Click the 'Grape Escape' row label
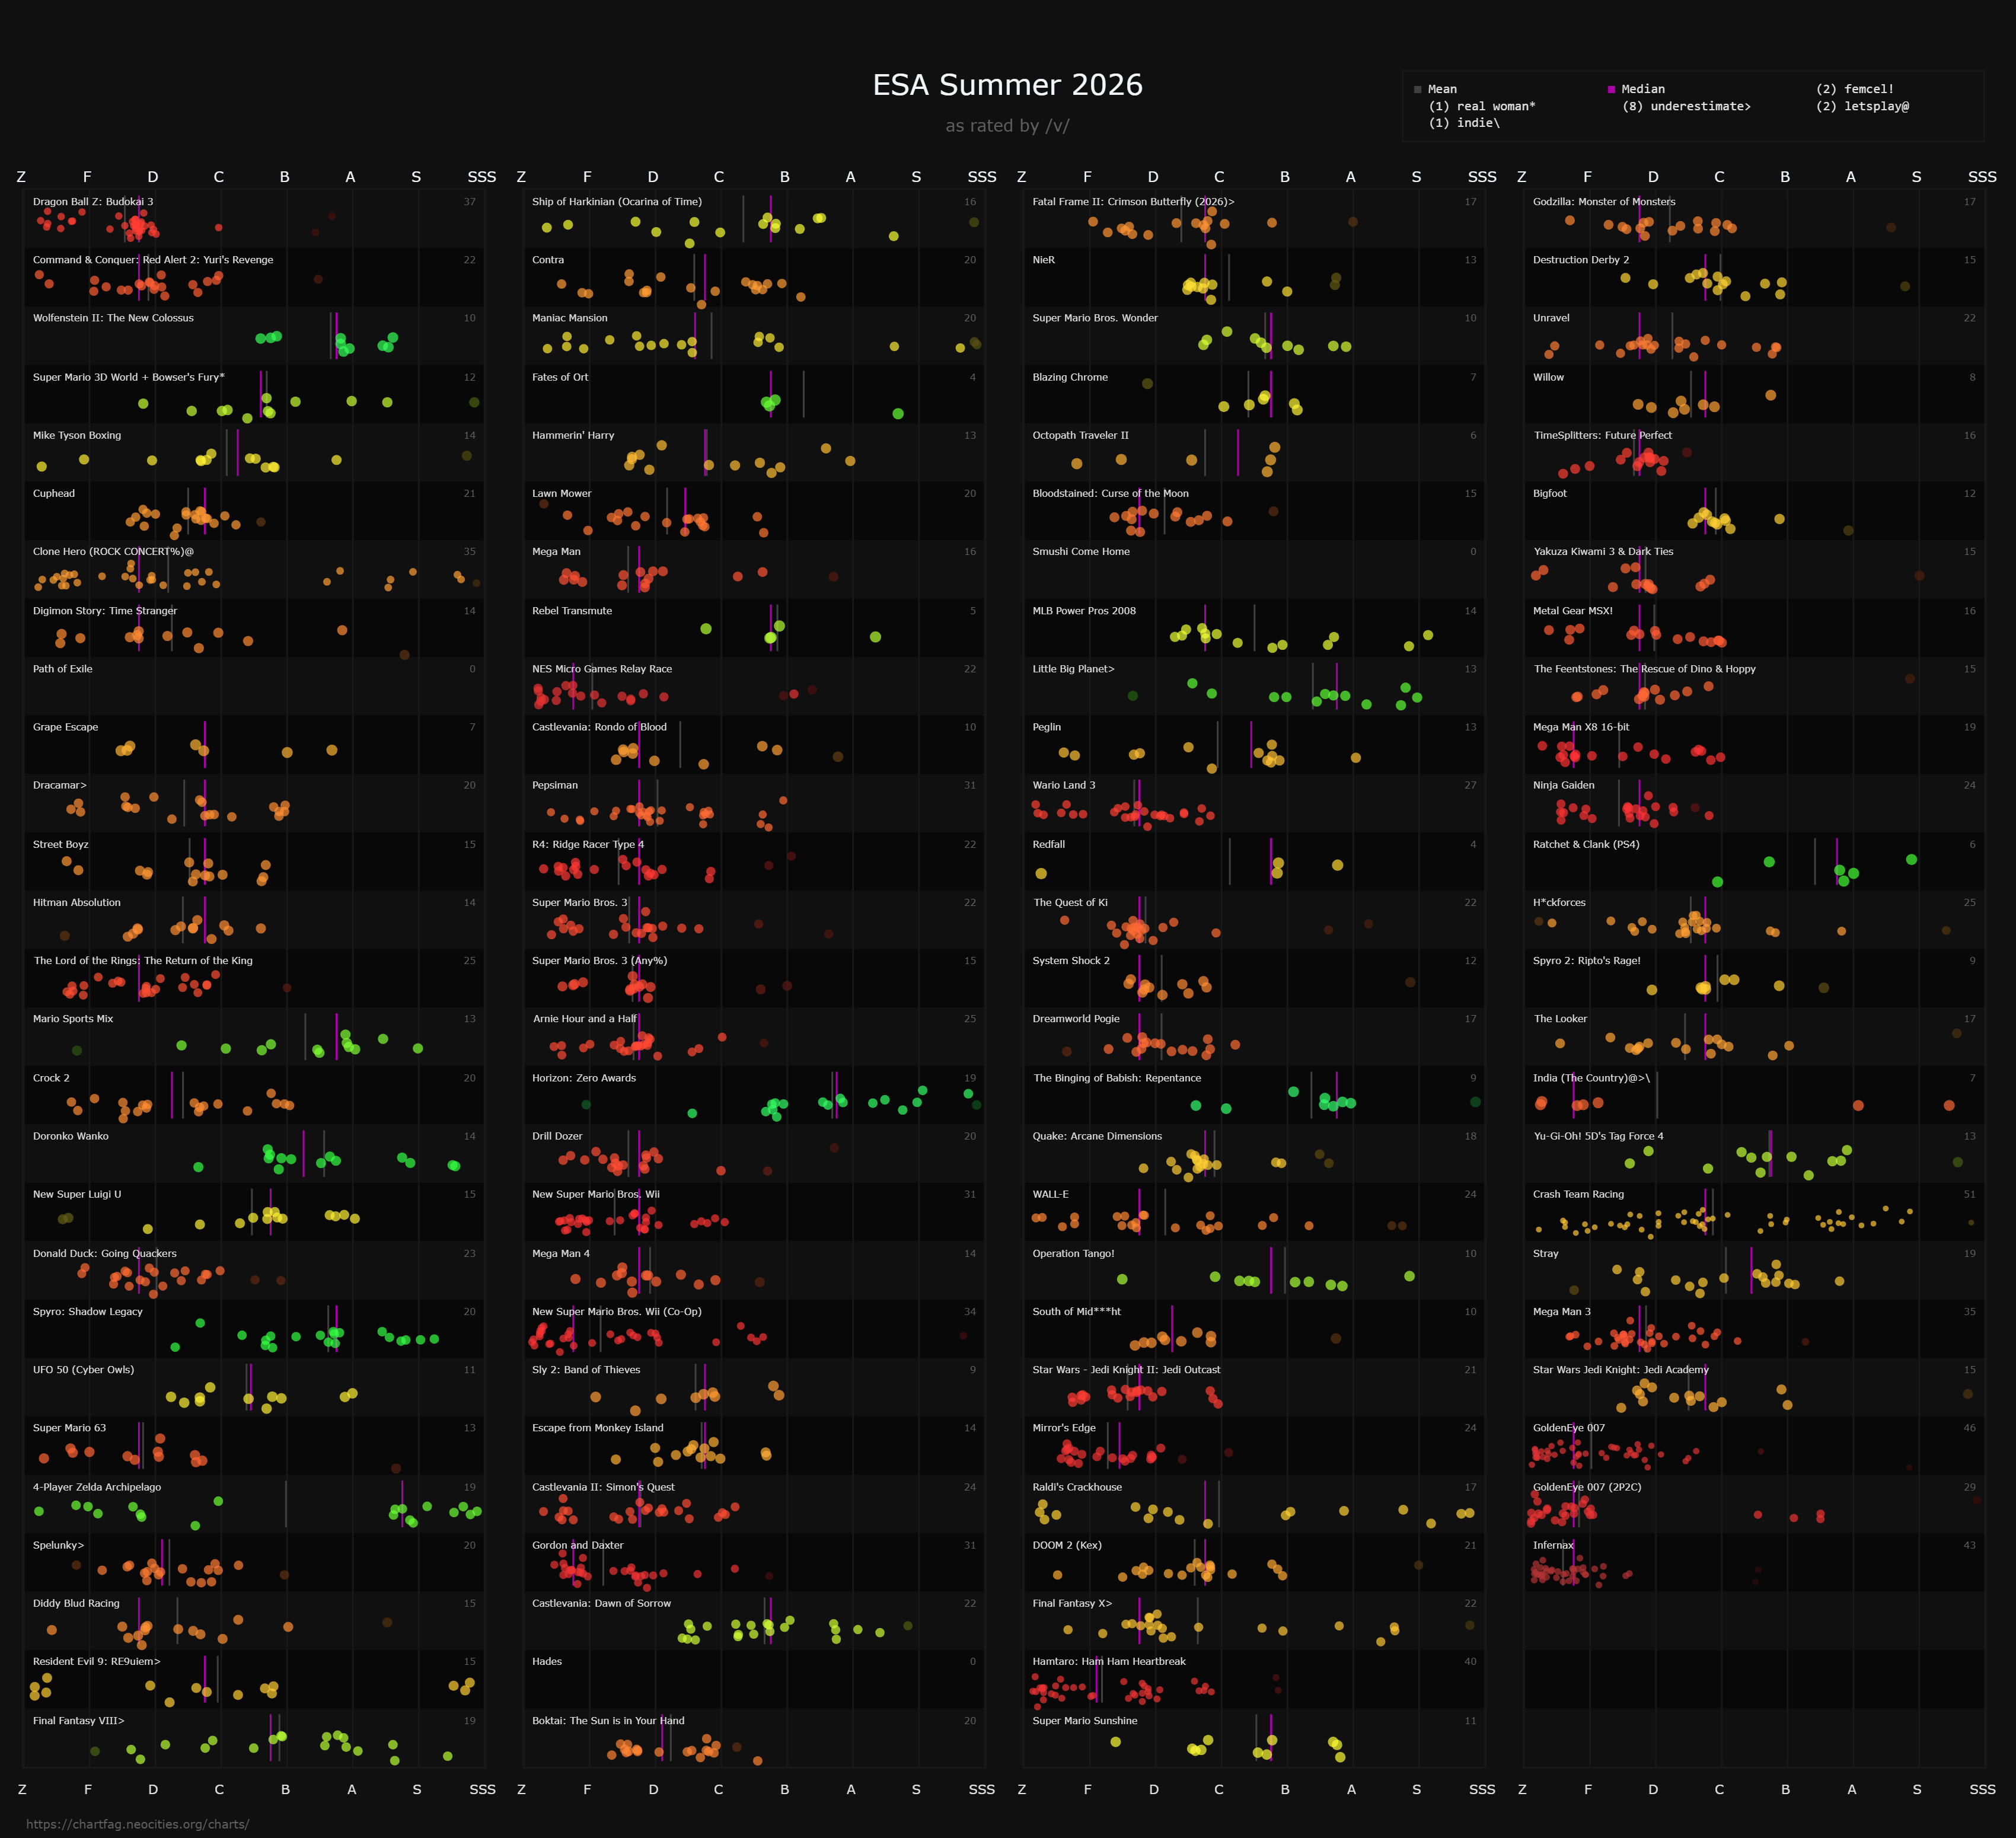 pos(65,727)
